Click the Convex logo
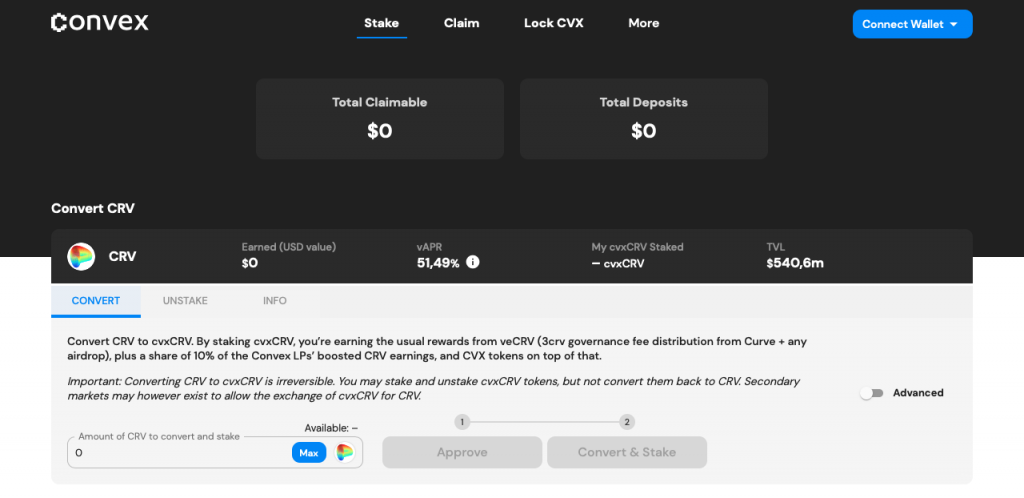This screenshot has height=498, width=1024. click(100, 22)
